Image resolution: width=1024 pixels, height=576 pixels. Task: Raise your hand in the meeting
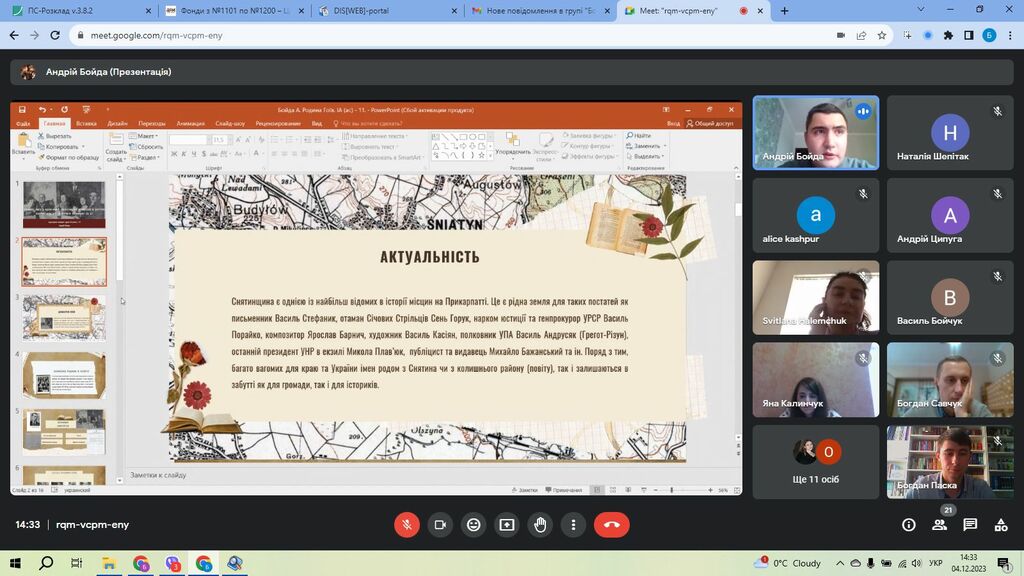pos(540,524)
